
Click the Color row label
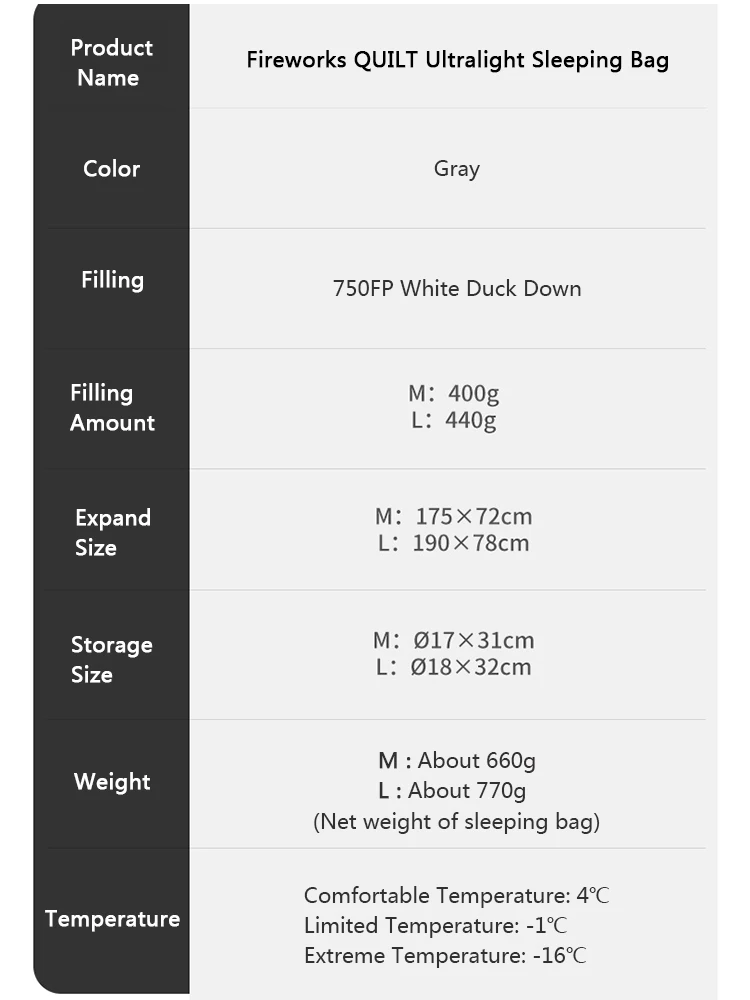click(111, 168)
